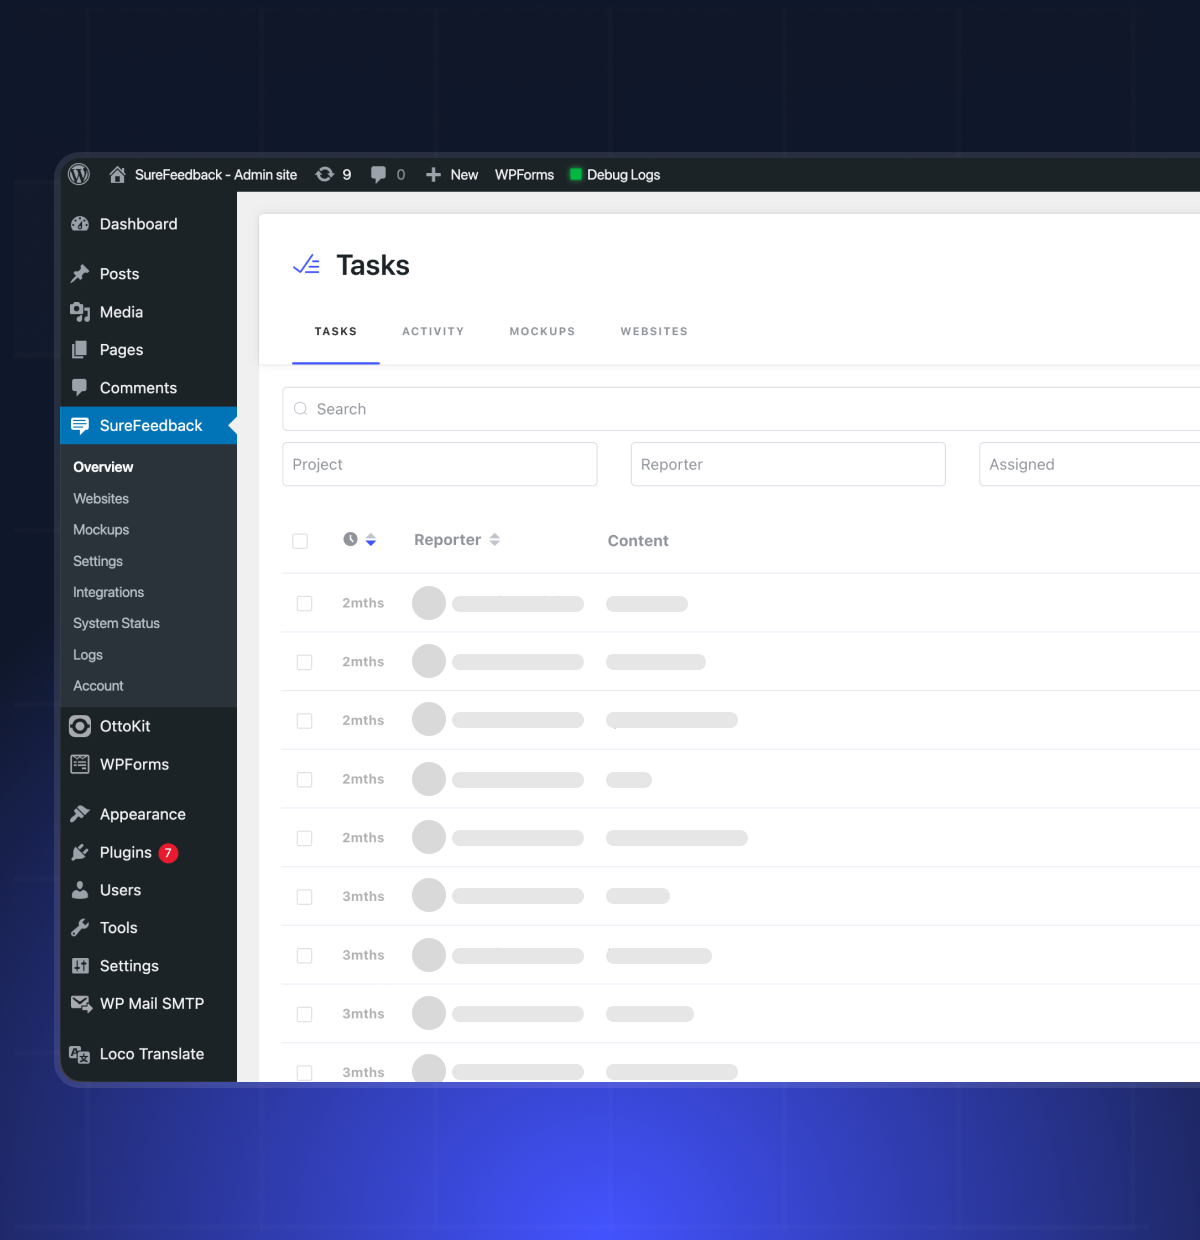Open Appearance via the paintbrush icon
The width and height of the screenshot is (1200, 1240).
(80, 813)
